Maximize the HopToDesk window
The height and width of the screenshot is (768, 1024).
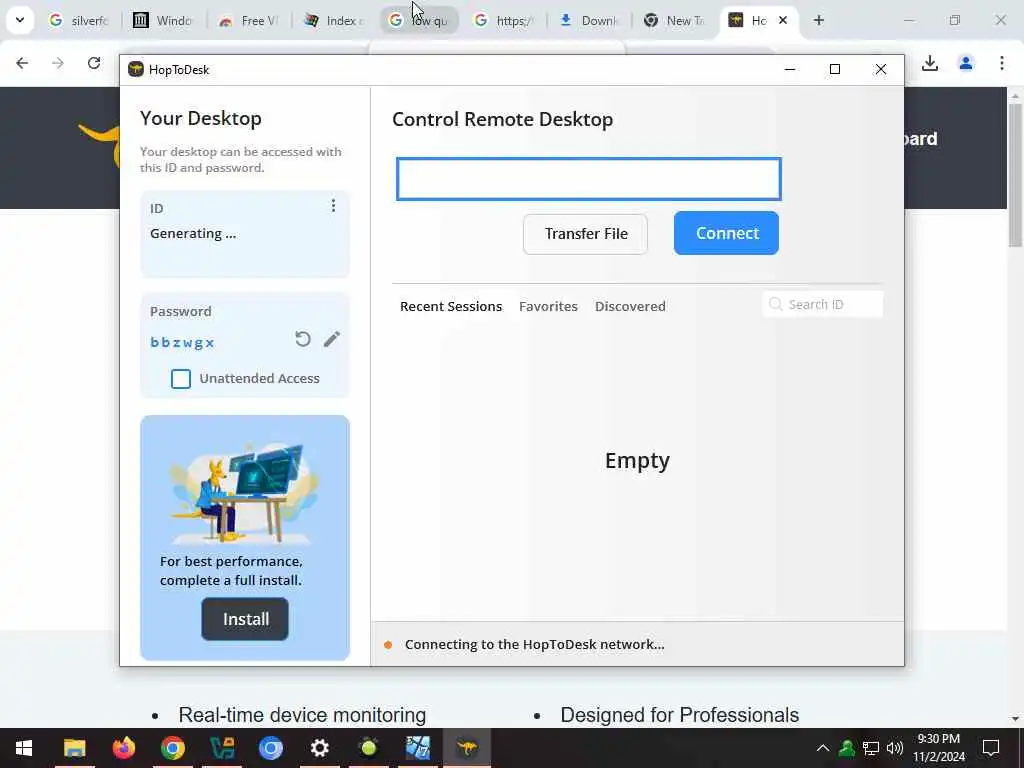pos(835,69)
